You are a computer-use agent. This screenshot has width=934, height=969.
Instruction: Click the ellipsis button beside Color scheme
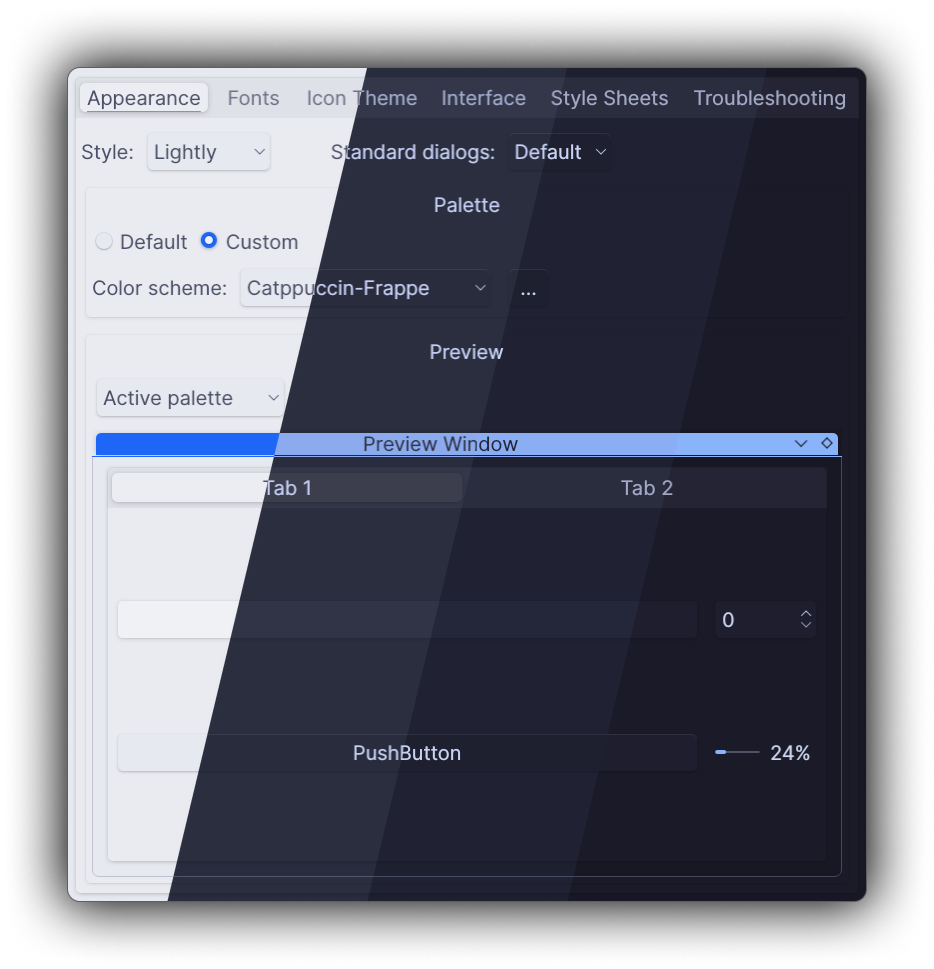[528, 288]
